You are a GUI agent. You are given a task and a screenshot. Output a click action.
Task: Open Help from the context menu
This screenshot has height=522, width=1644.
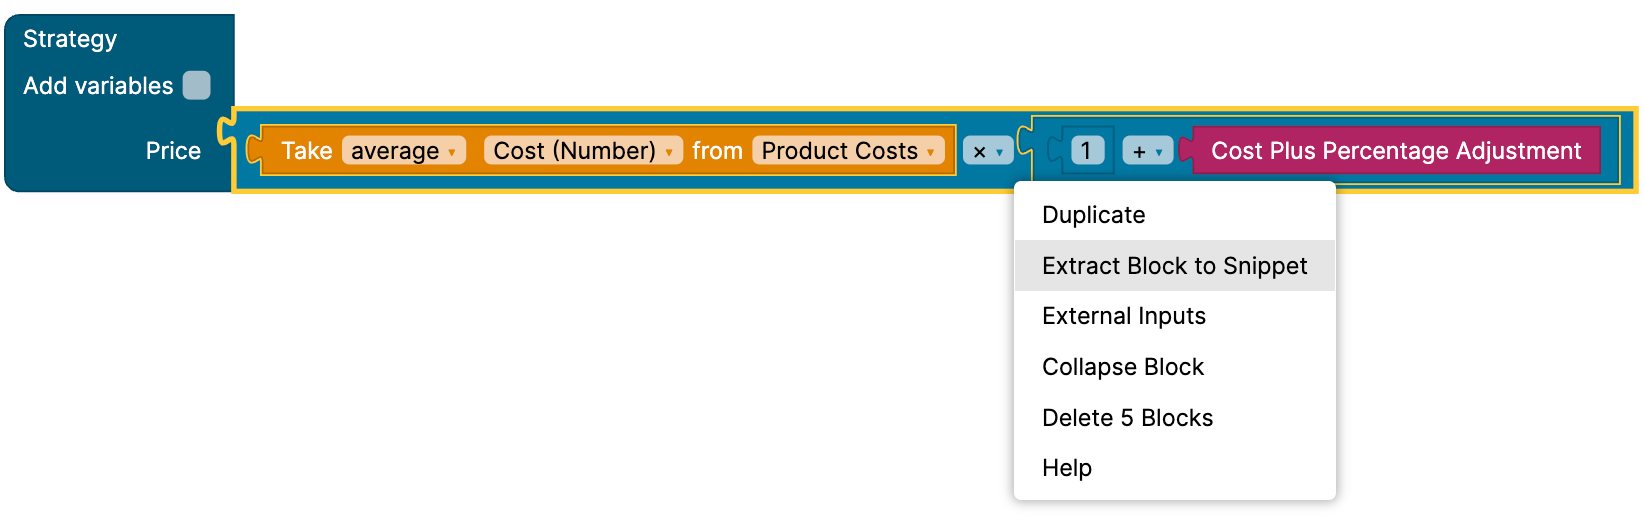pyautogui.click(x=1066, y=468)
